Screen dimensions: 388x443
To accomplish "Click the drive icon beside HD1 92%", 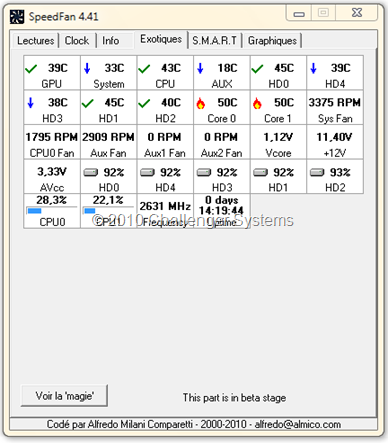I will point(260,172).
